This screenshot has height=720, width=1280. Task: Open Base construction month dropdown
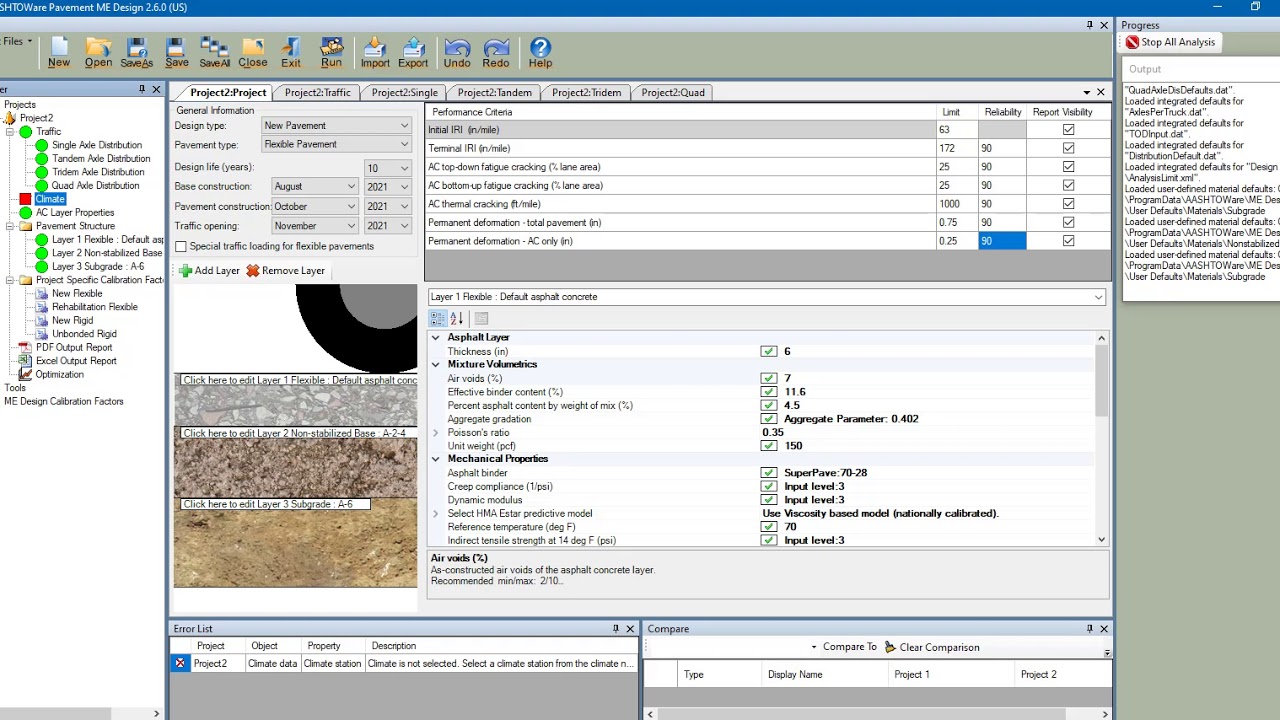point(351,187)
